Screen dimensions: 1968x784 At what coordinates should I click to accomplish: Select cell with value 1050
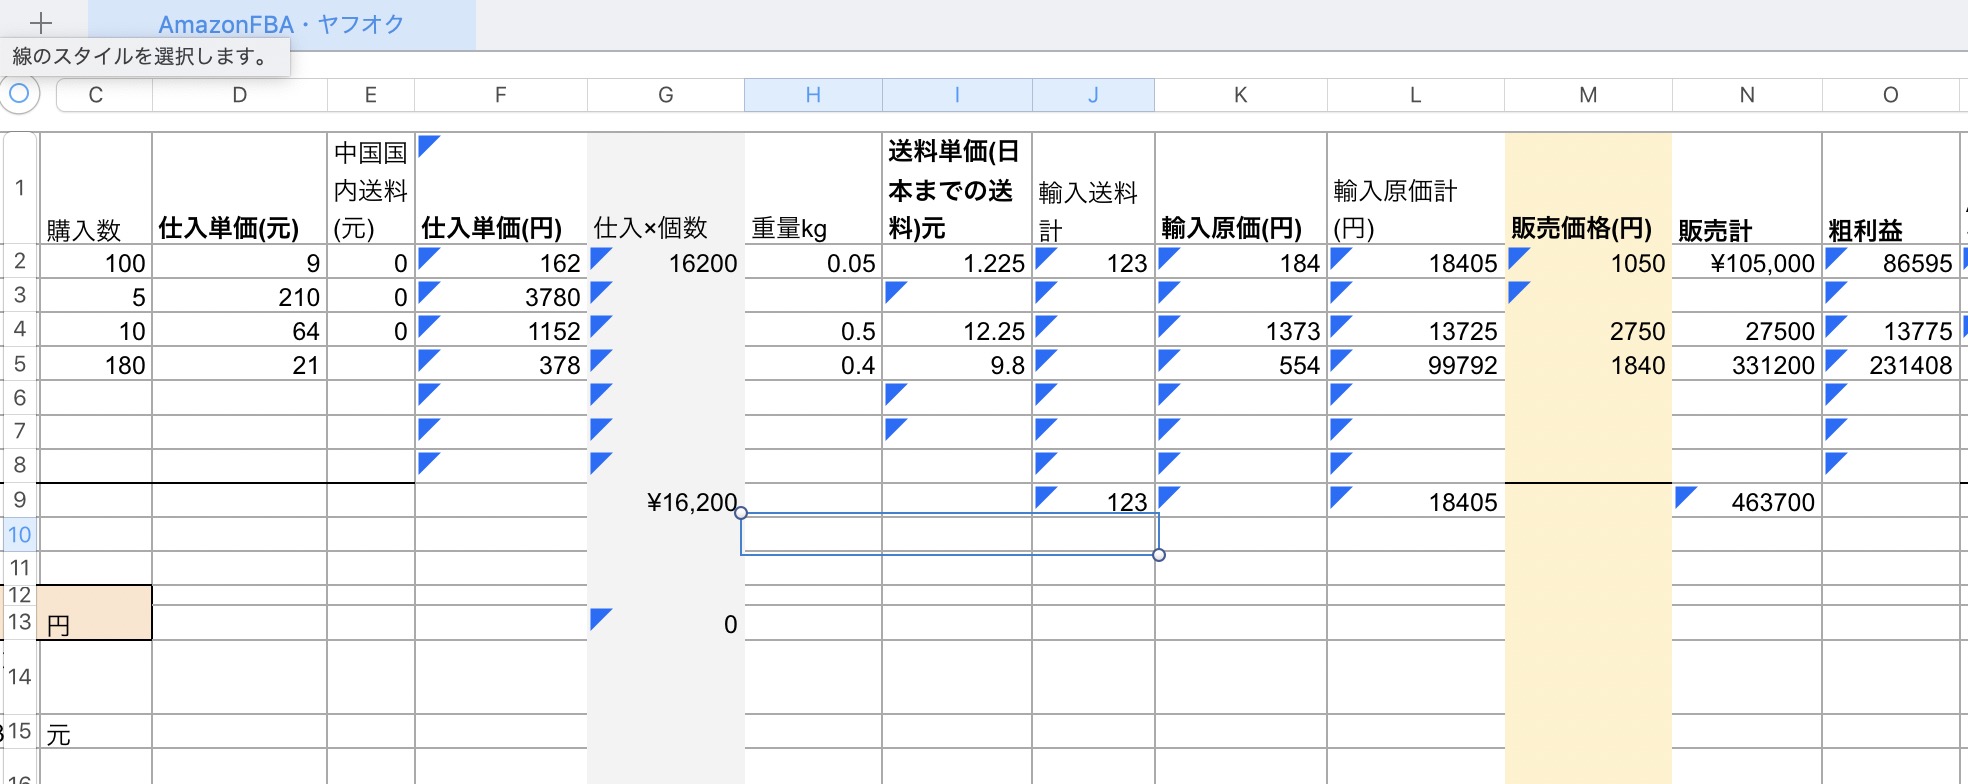[x=1588, y=262]
